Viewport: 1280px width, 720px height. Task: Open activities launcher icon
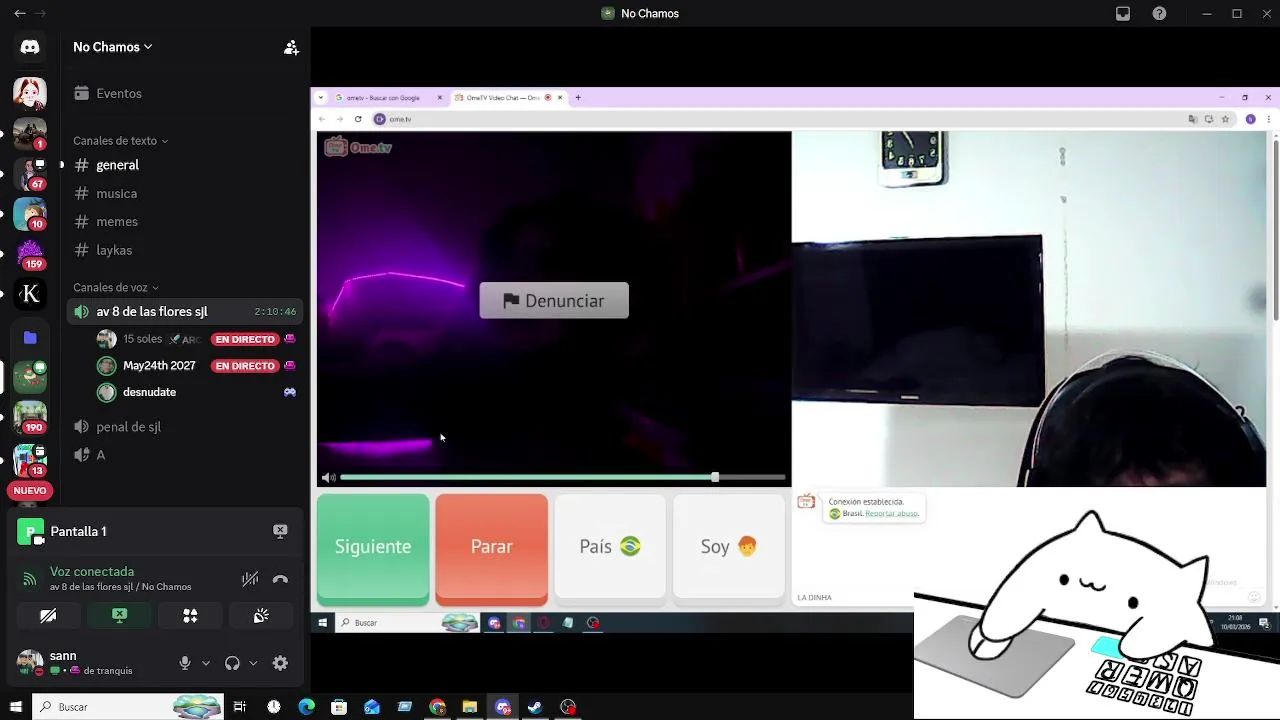[190, 616]
